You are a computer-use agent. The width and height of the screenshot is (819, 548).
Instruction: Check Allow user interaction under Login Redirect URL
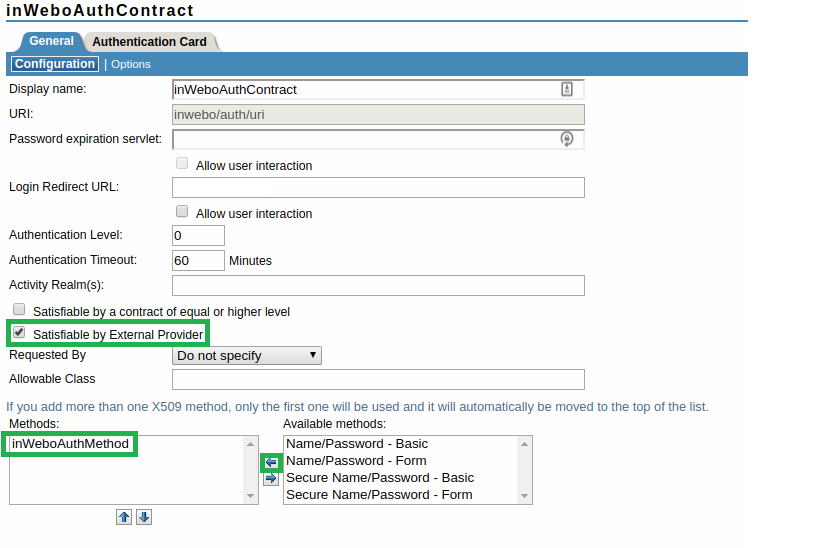click(182, 212)
